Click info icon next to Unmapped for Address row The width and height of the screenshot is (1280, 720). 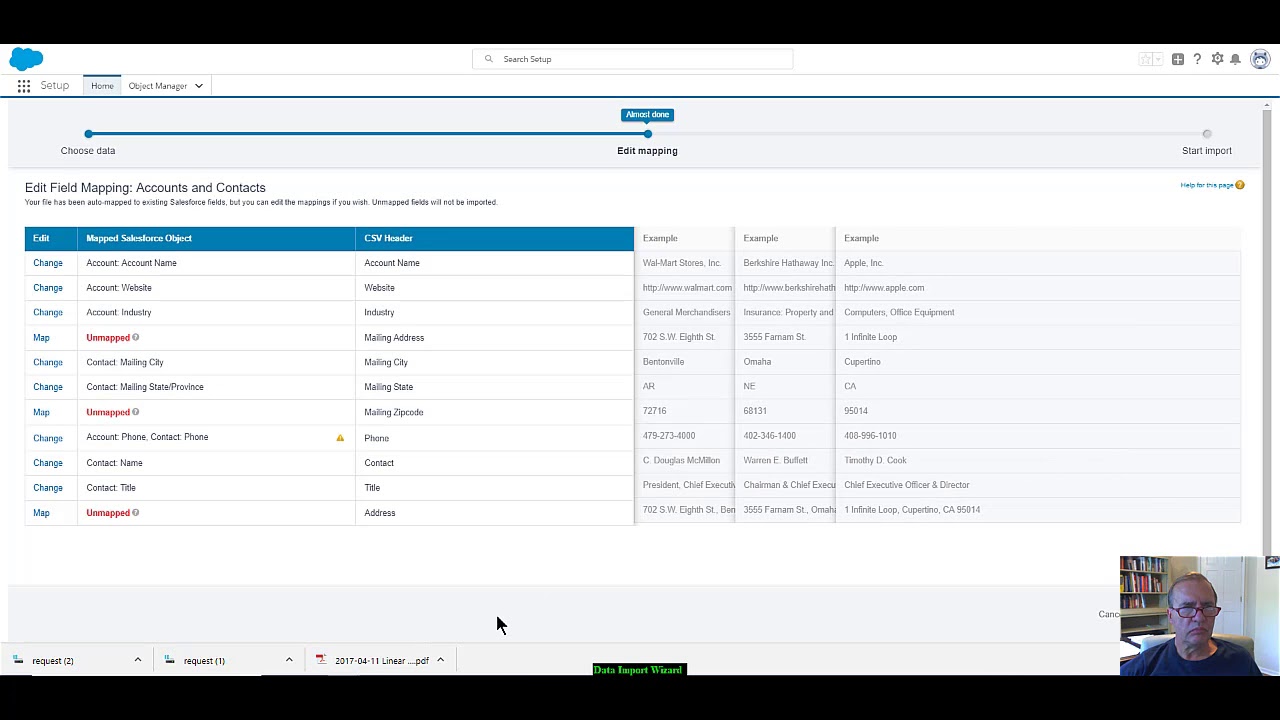[136, 513]
